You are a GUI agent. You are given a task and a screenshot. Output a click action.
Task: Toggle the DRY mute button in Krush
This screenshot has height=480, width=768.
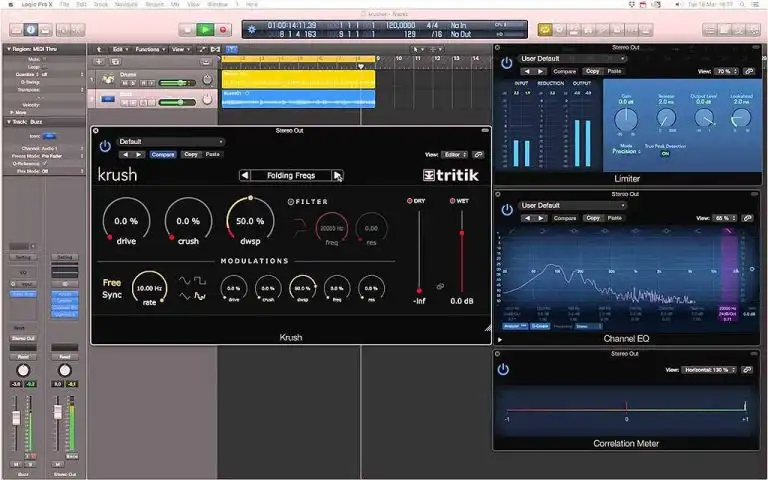409,201
